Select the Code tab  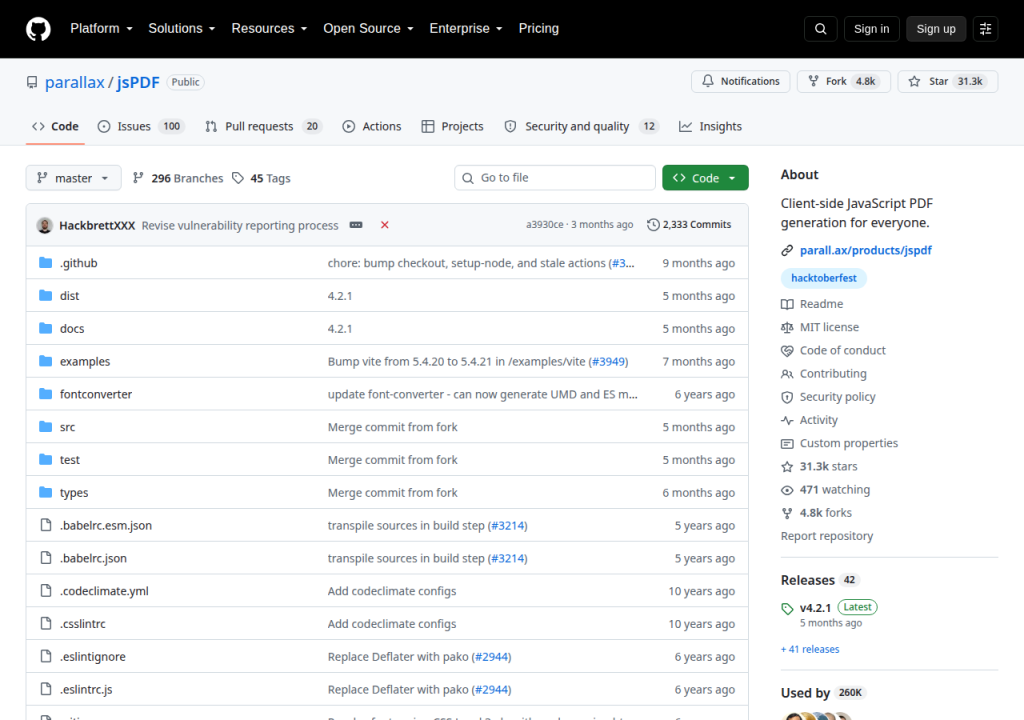(56, 126)
